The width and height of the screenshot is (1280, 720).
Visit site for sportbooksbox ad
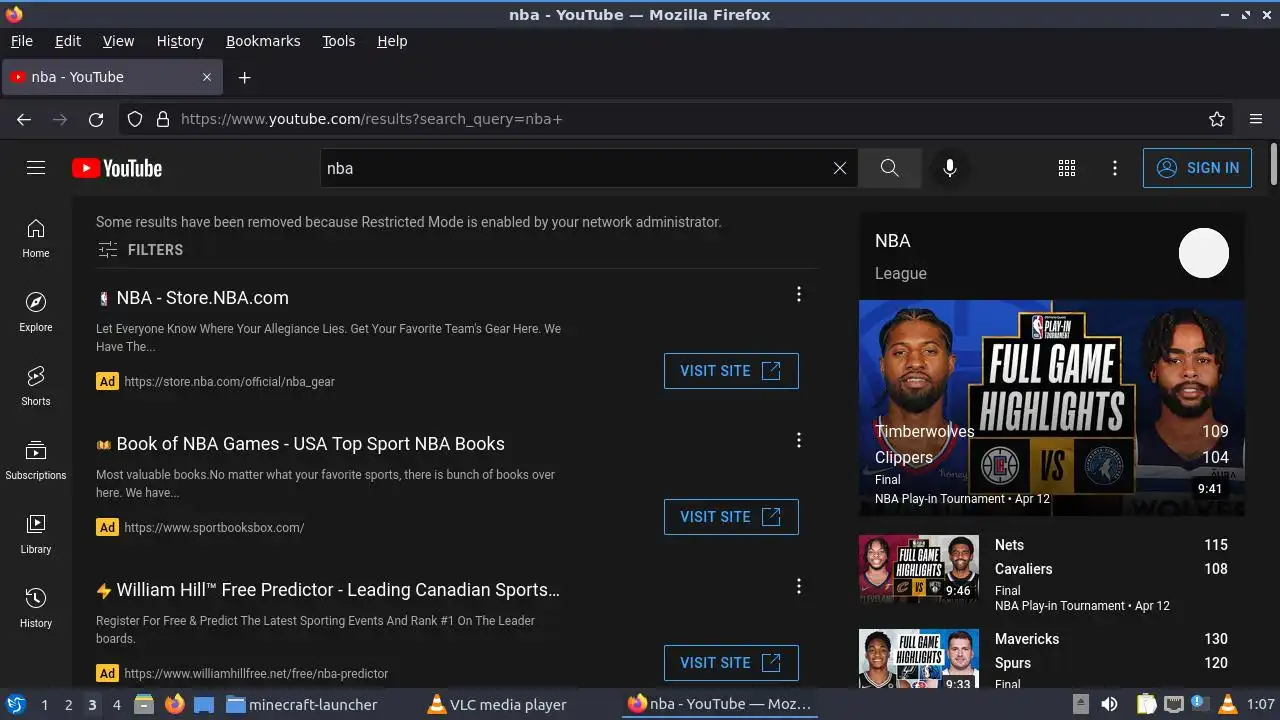731,516
